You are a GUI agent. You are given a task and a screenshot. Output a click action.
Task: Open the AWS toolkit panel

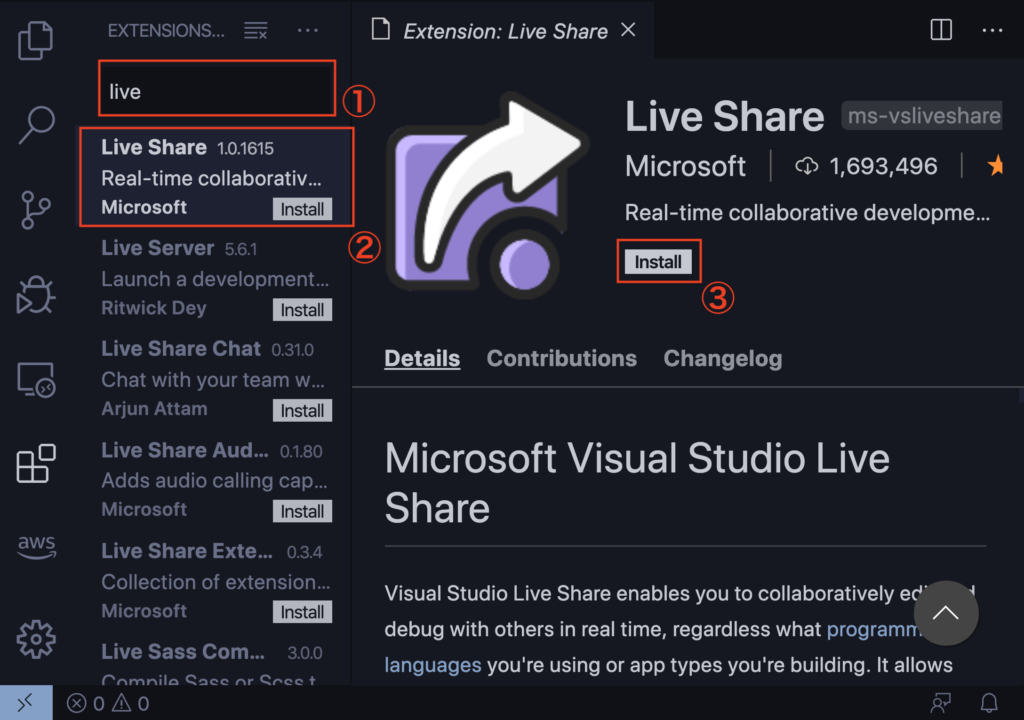[36, 546]
